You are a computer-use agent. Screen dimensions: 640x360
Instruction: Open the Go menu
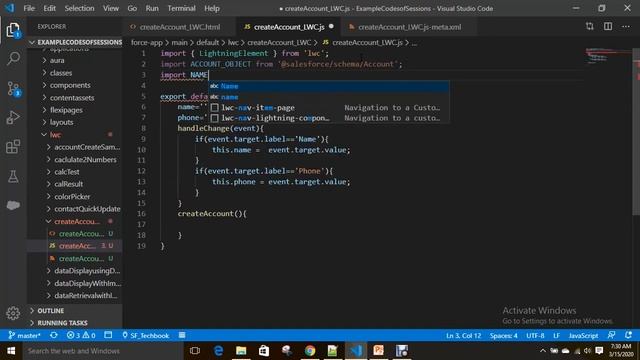coord(132,8)
